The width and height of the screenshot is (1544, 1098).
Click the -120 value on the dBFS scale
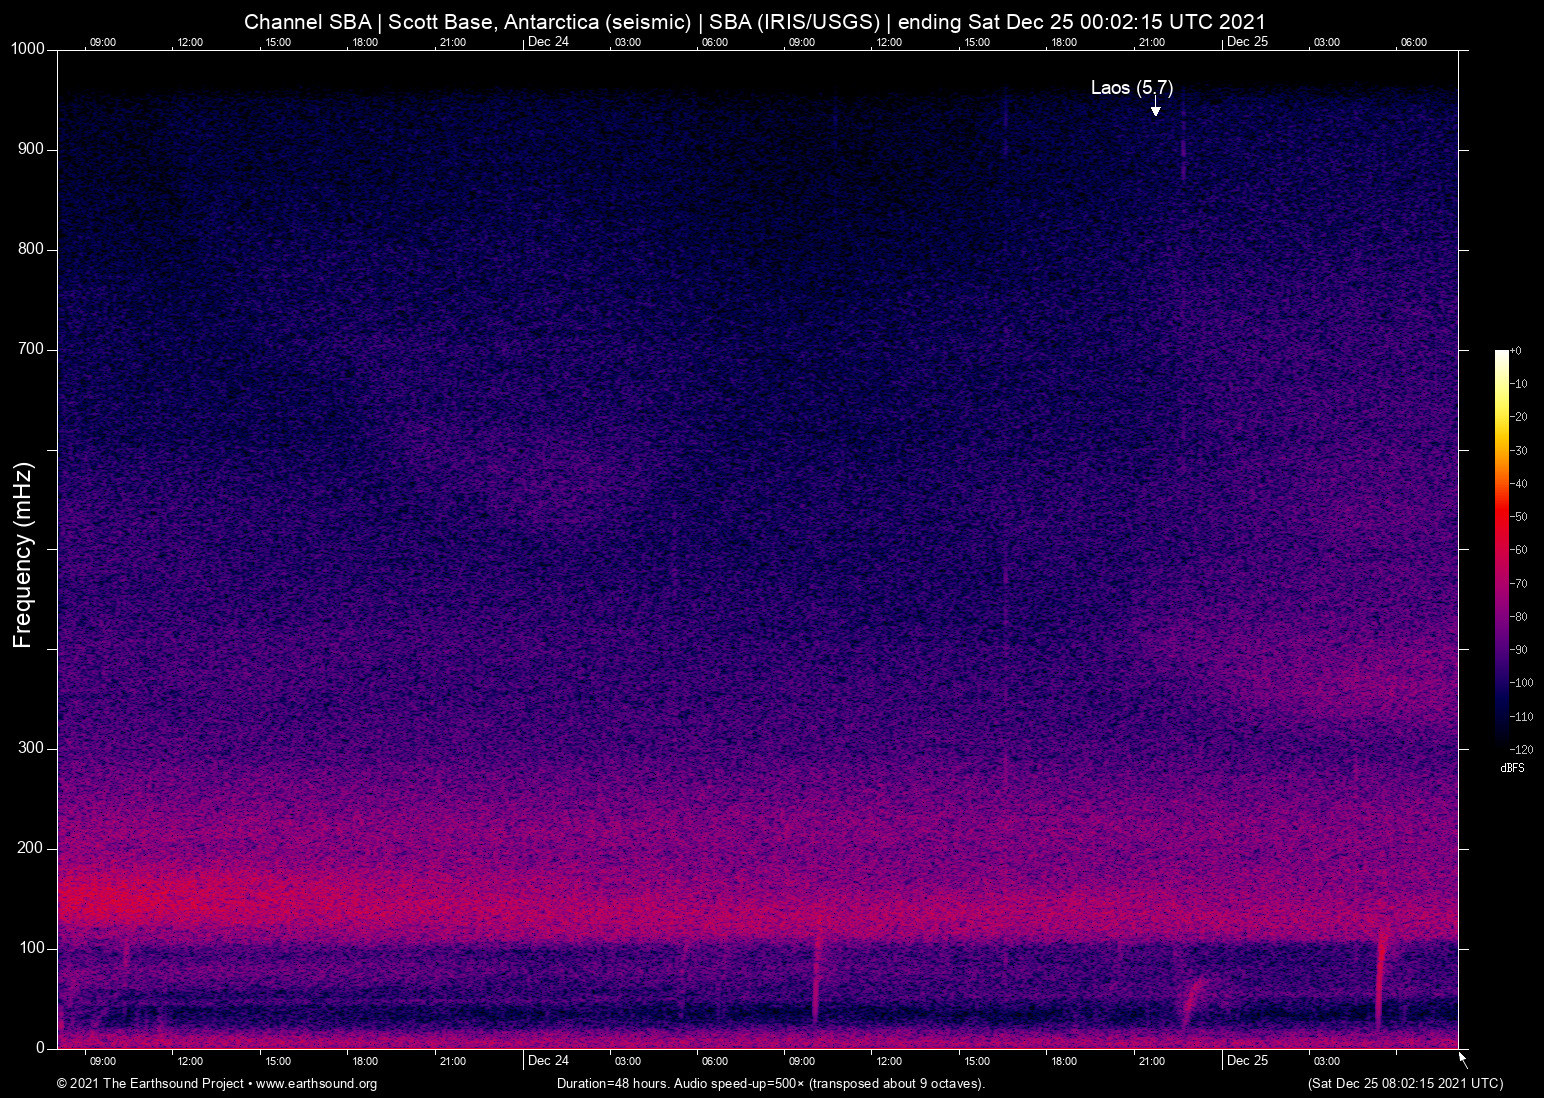click(1522, 749)
